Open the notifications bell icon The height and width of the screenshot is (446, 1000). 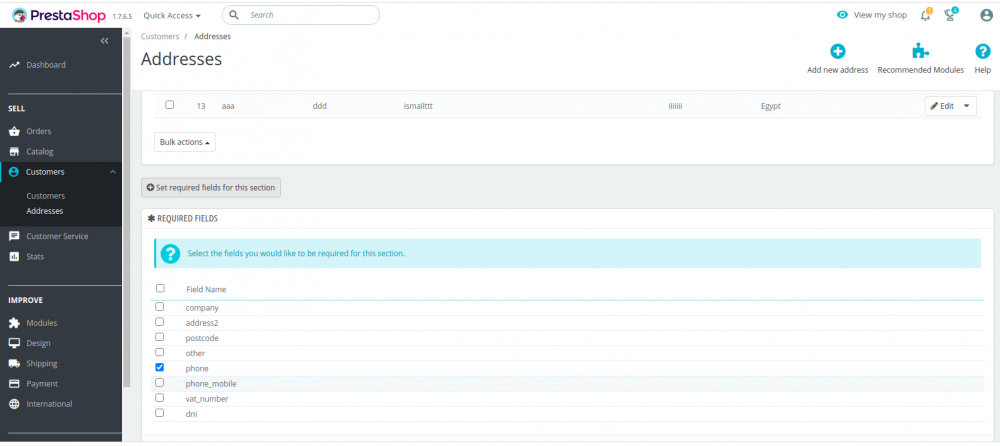tap(925, 15)
